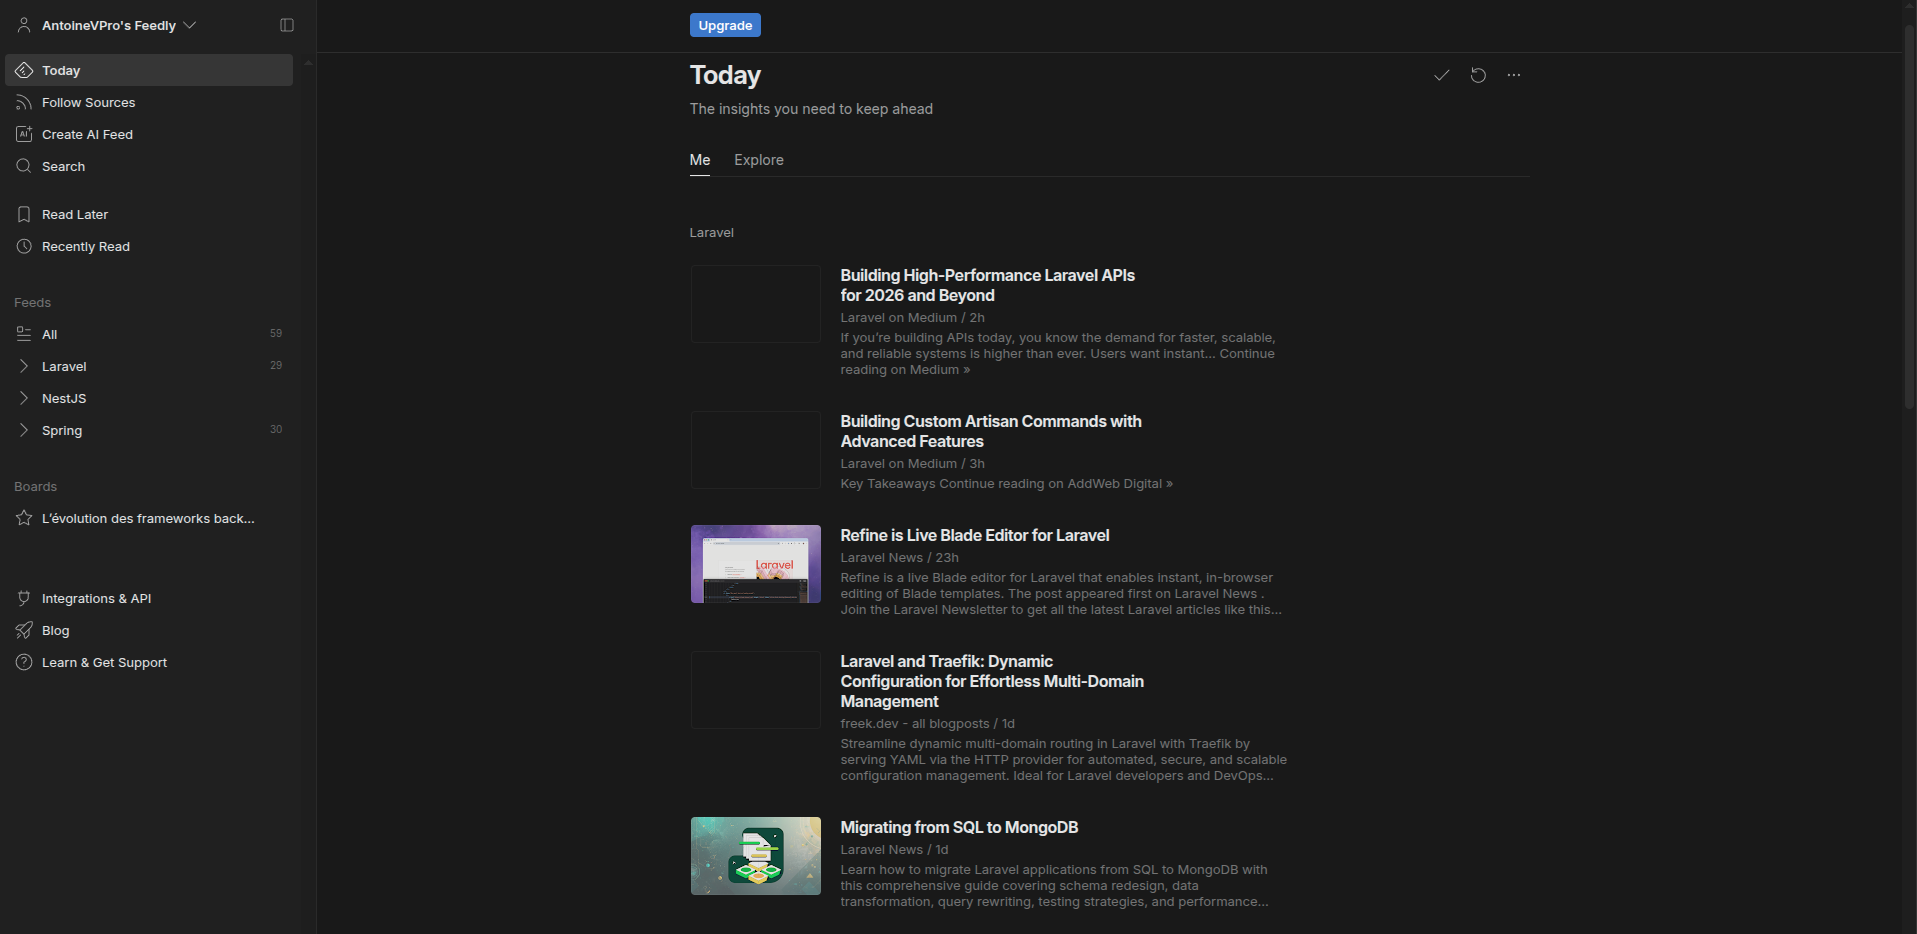Open Recently Read
Screen dimensions: 1917x934
86,246
